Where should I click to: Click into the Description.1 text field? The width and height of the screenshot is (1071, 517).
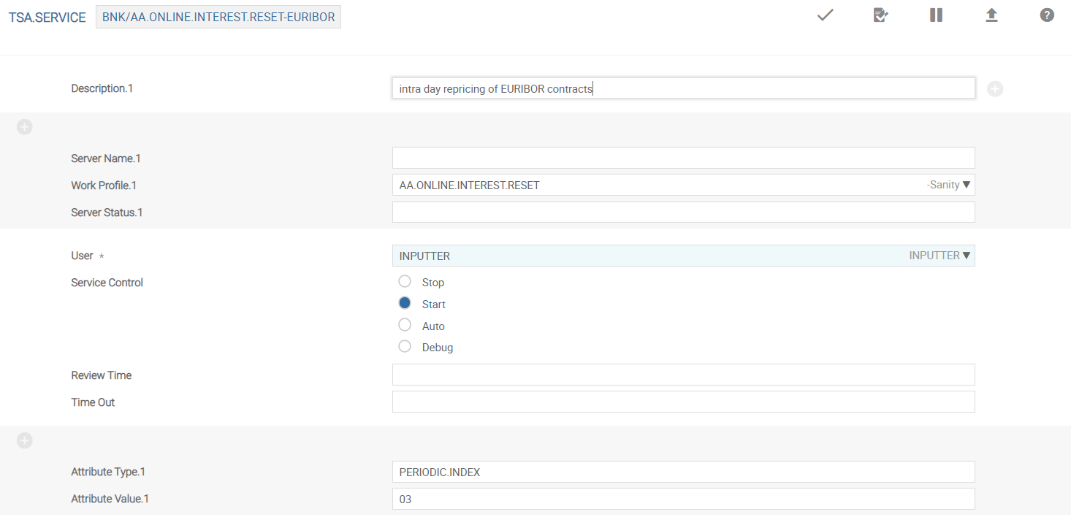click(683, 89)
